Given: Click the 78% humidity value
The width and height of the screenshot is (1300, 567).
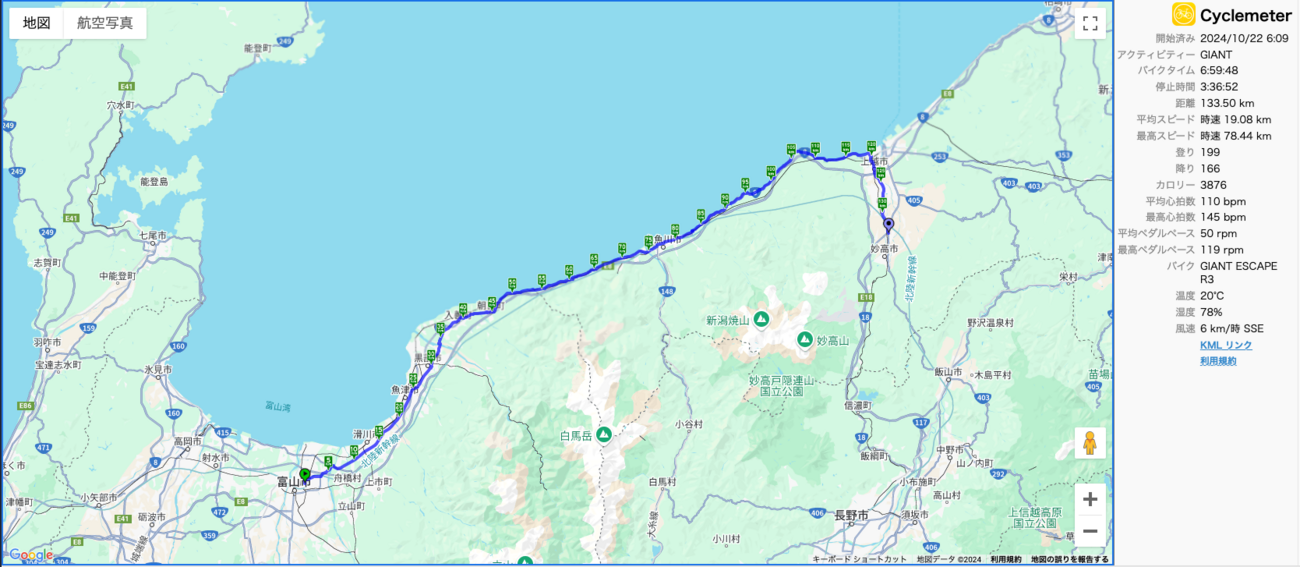Looking at the screenshot, I should coord(1211,312).
